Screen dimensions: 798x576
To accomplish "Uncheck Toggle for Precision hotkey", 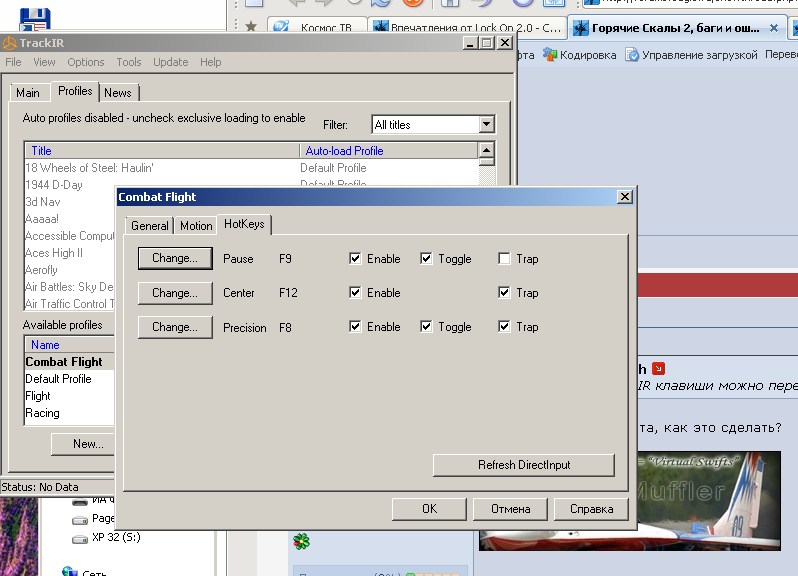I will [426, 327].
